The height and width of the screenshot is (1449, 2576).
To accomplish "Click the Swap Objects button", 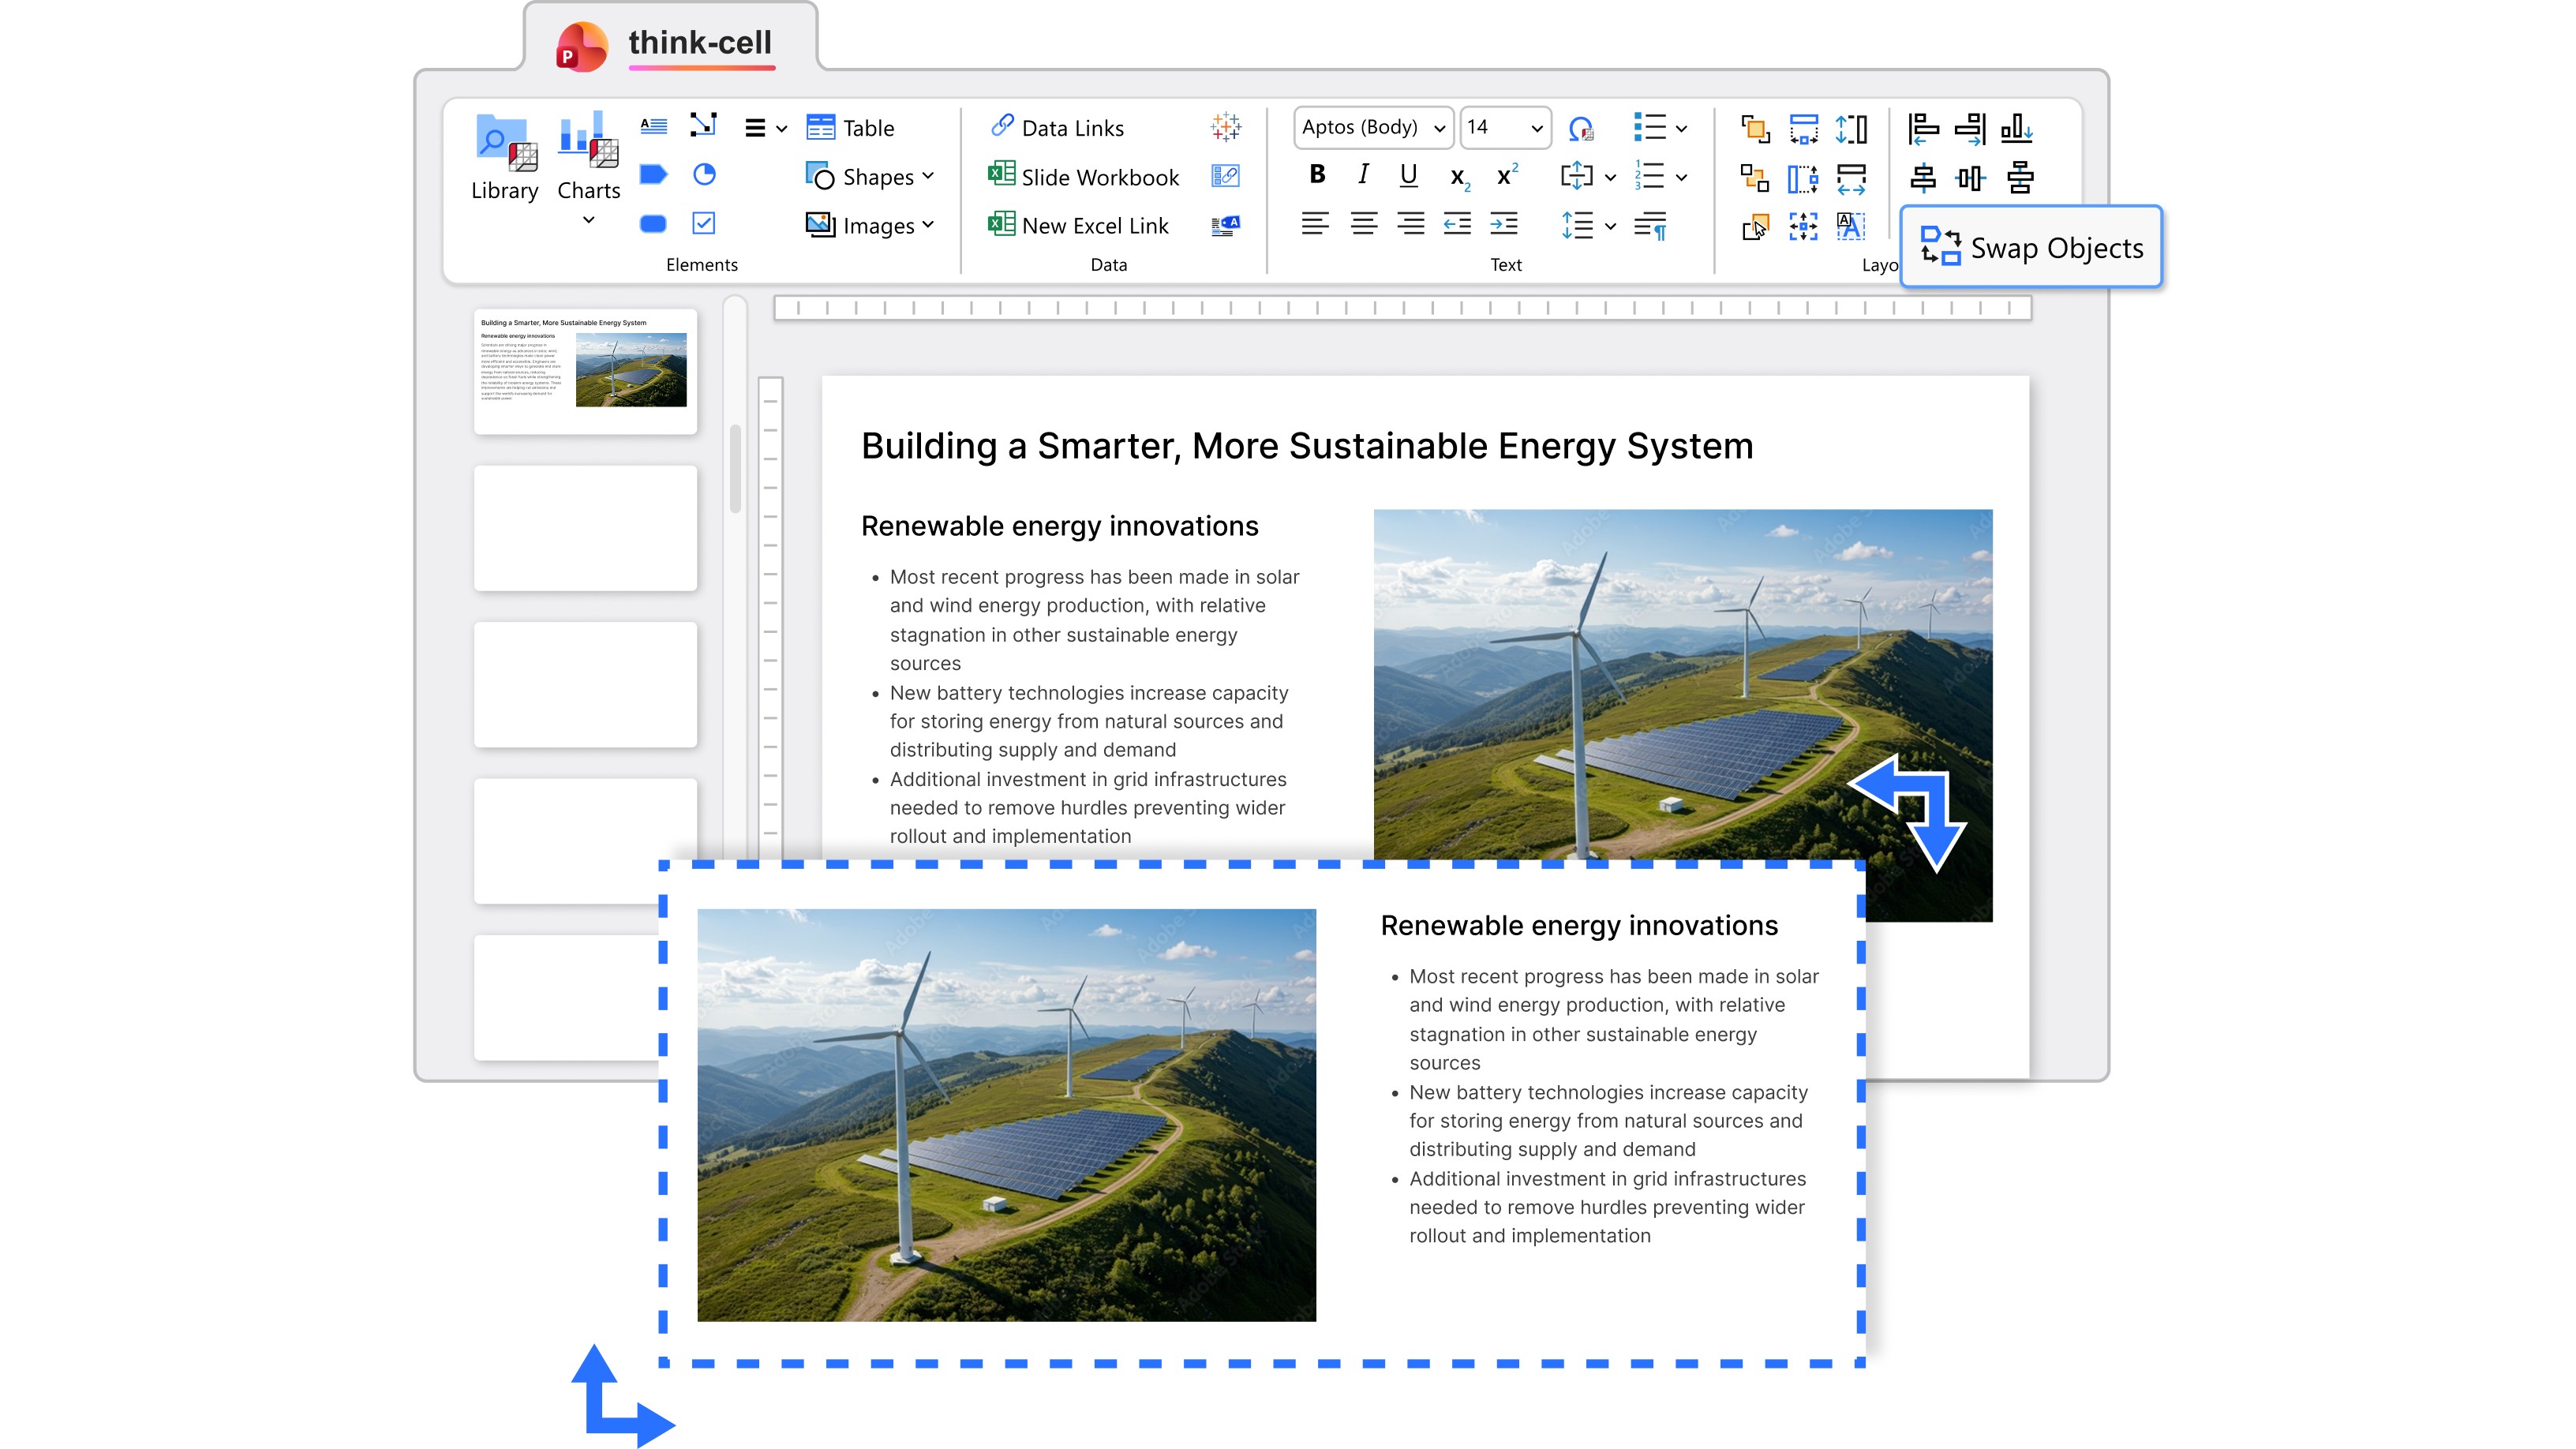I will [x=2031, y=247].
